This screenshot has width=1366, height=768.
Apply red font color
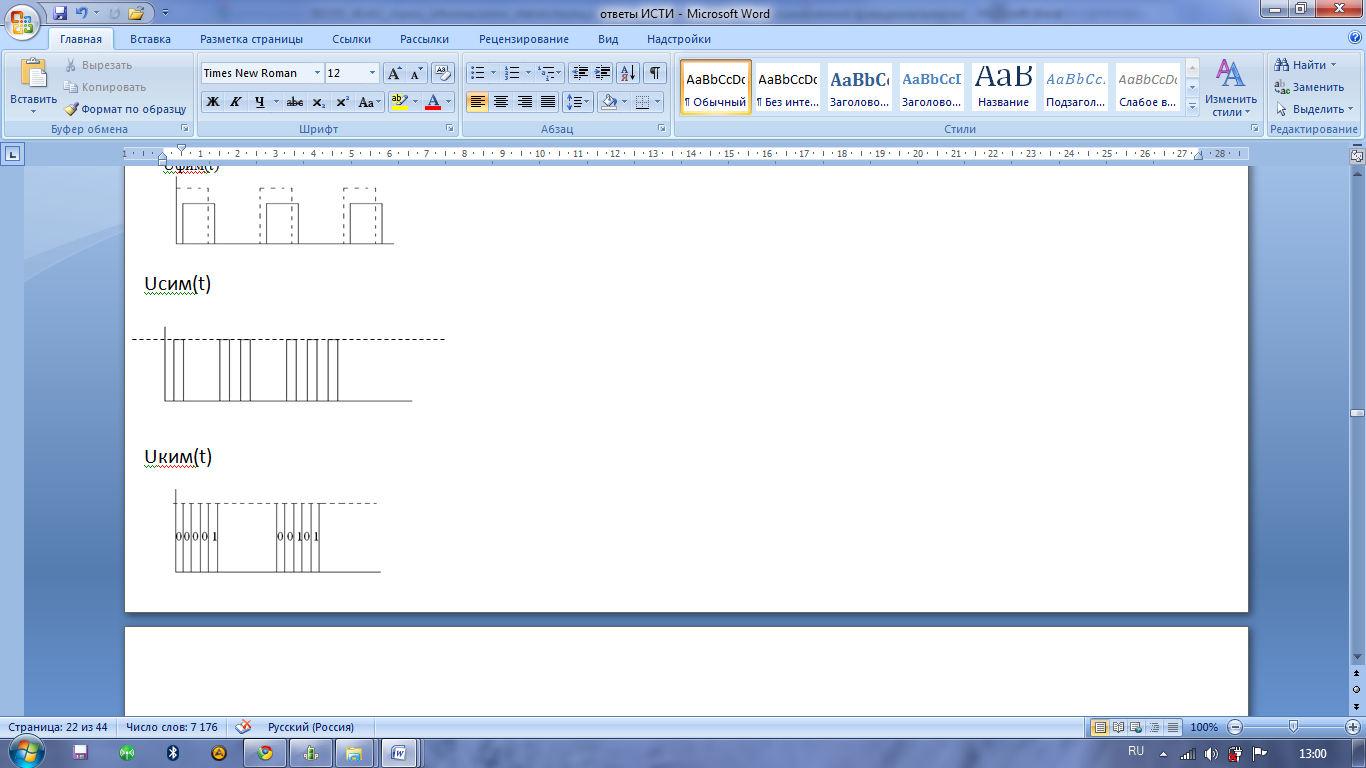pyautogui.click(x=433, y=102)
